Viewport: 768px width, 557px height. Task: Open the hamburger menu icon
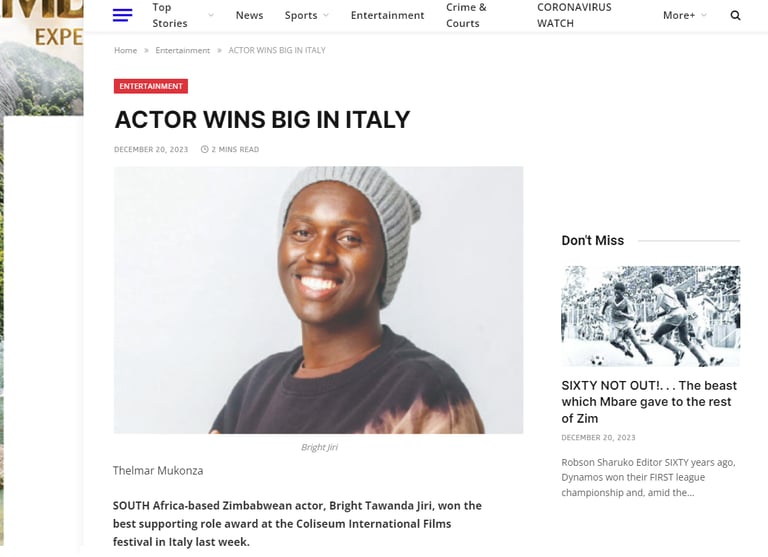[x=122, y=15]
